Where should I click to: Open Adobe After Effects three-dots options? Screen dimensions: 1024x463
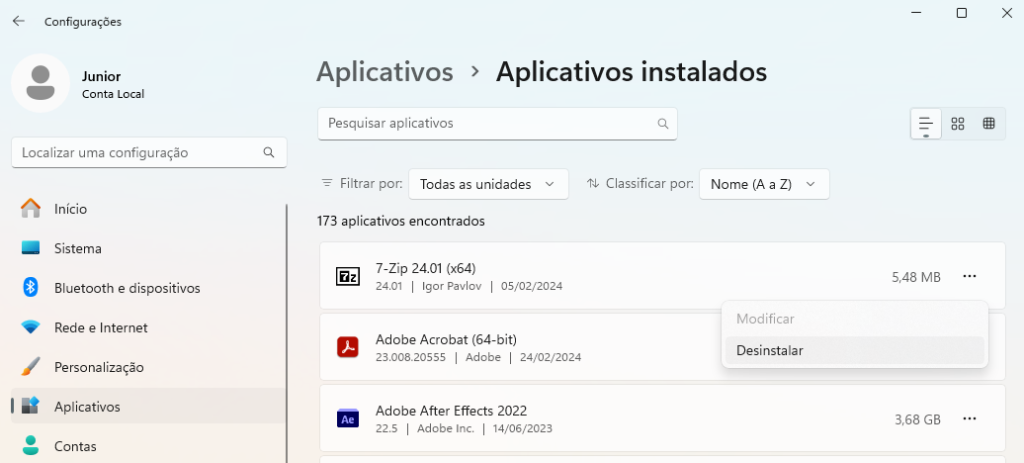pos(969,419)
